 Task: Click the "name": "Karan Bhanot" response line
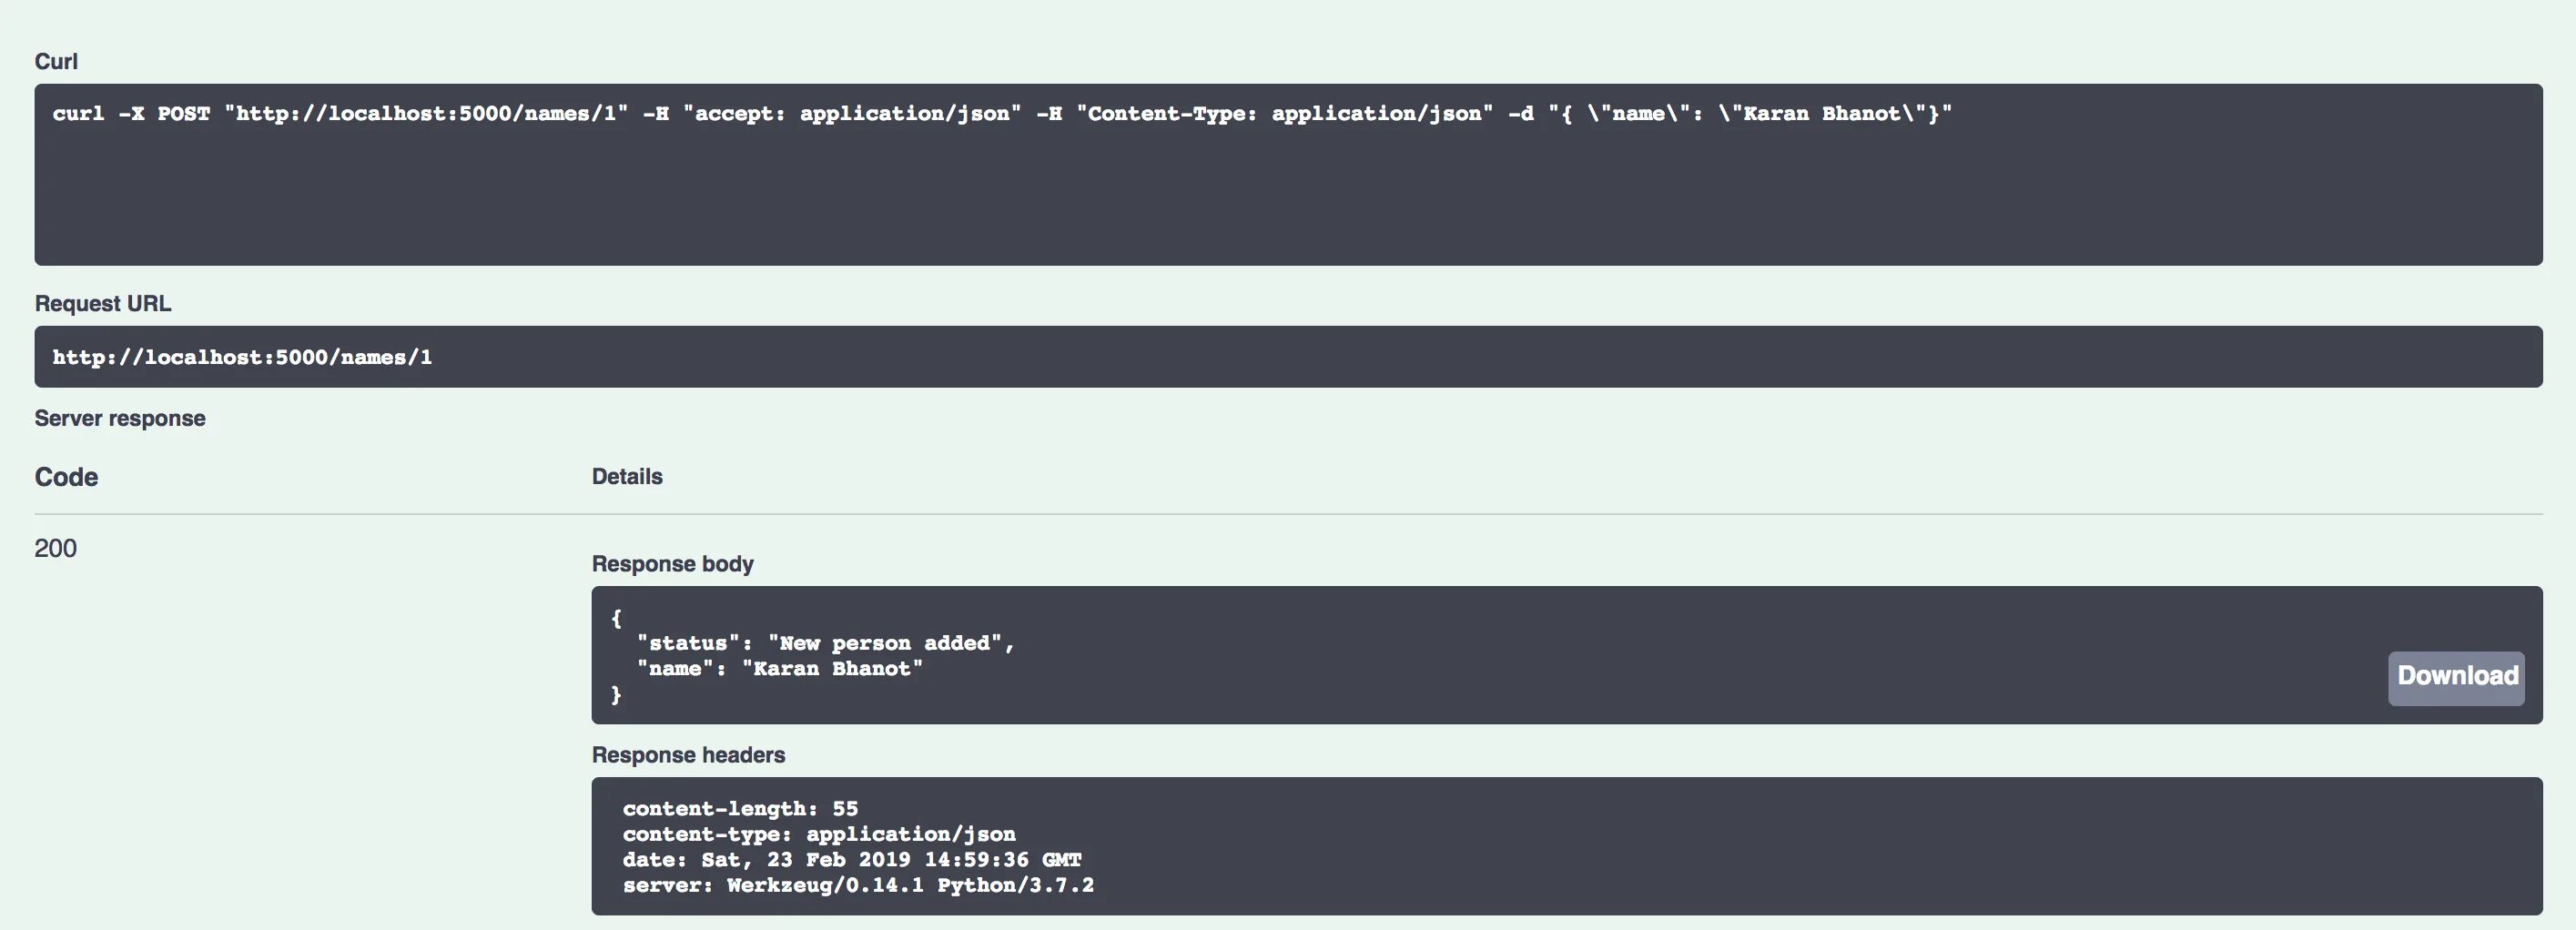780,668
